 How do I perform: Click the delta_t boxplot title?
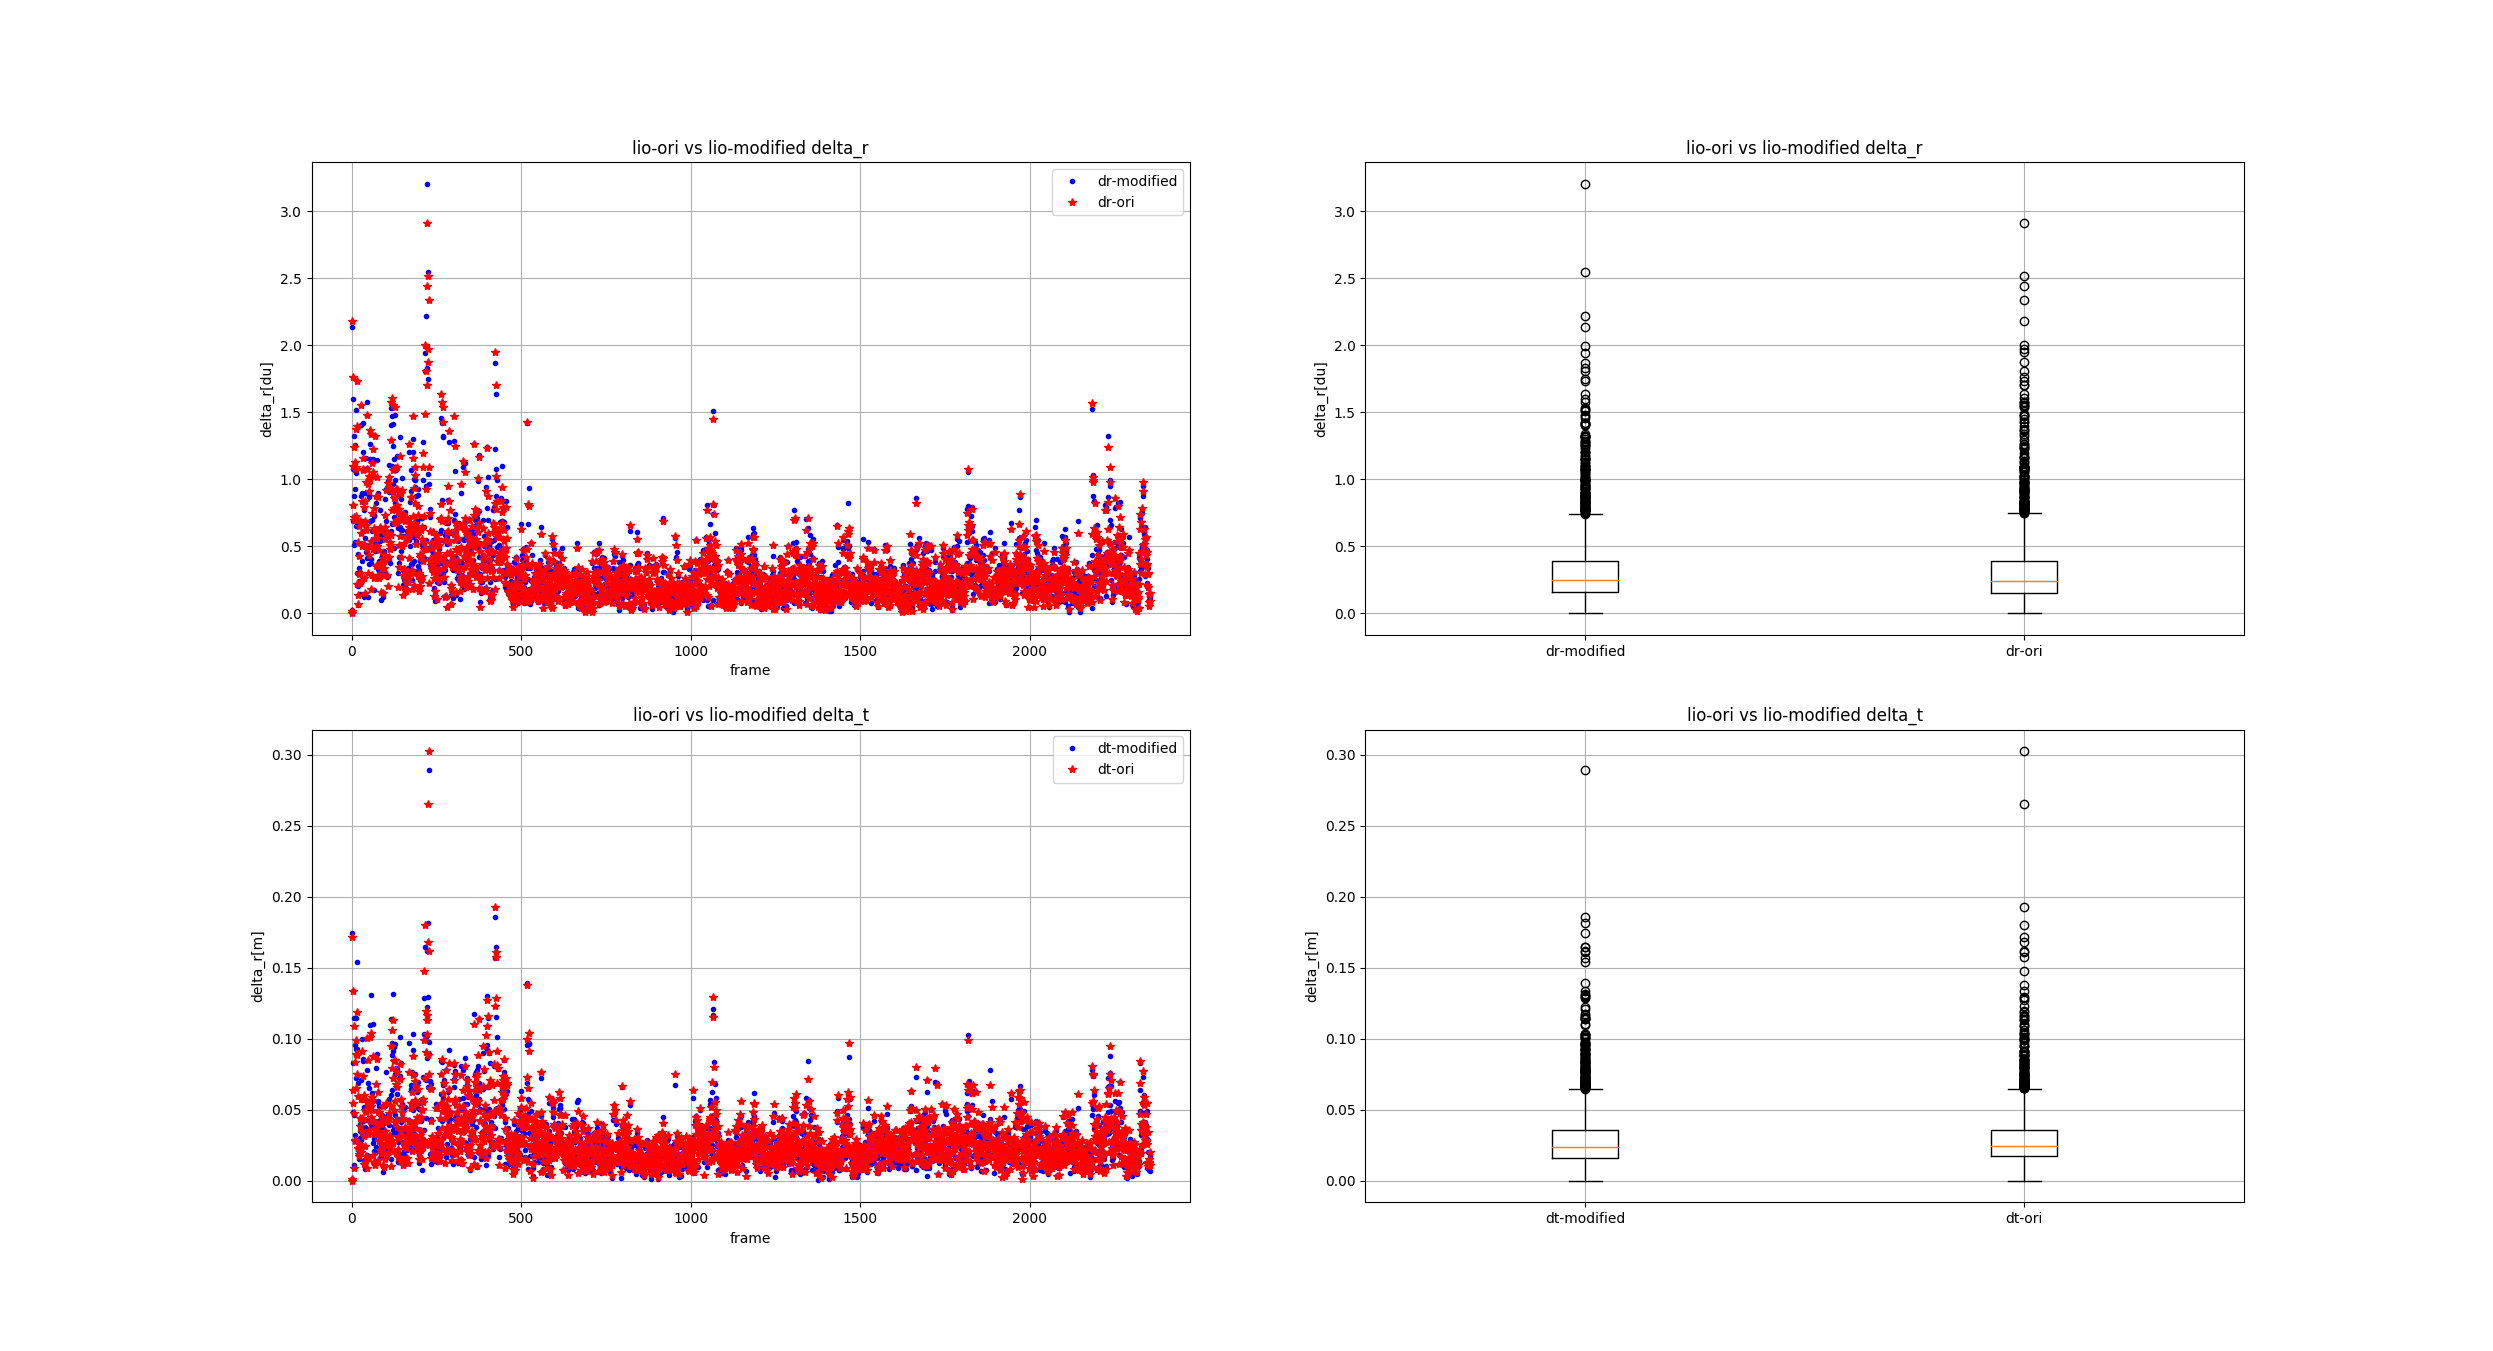click(1804, 715)
